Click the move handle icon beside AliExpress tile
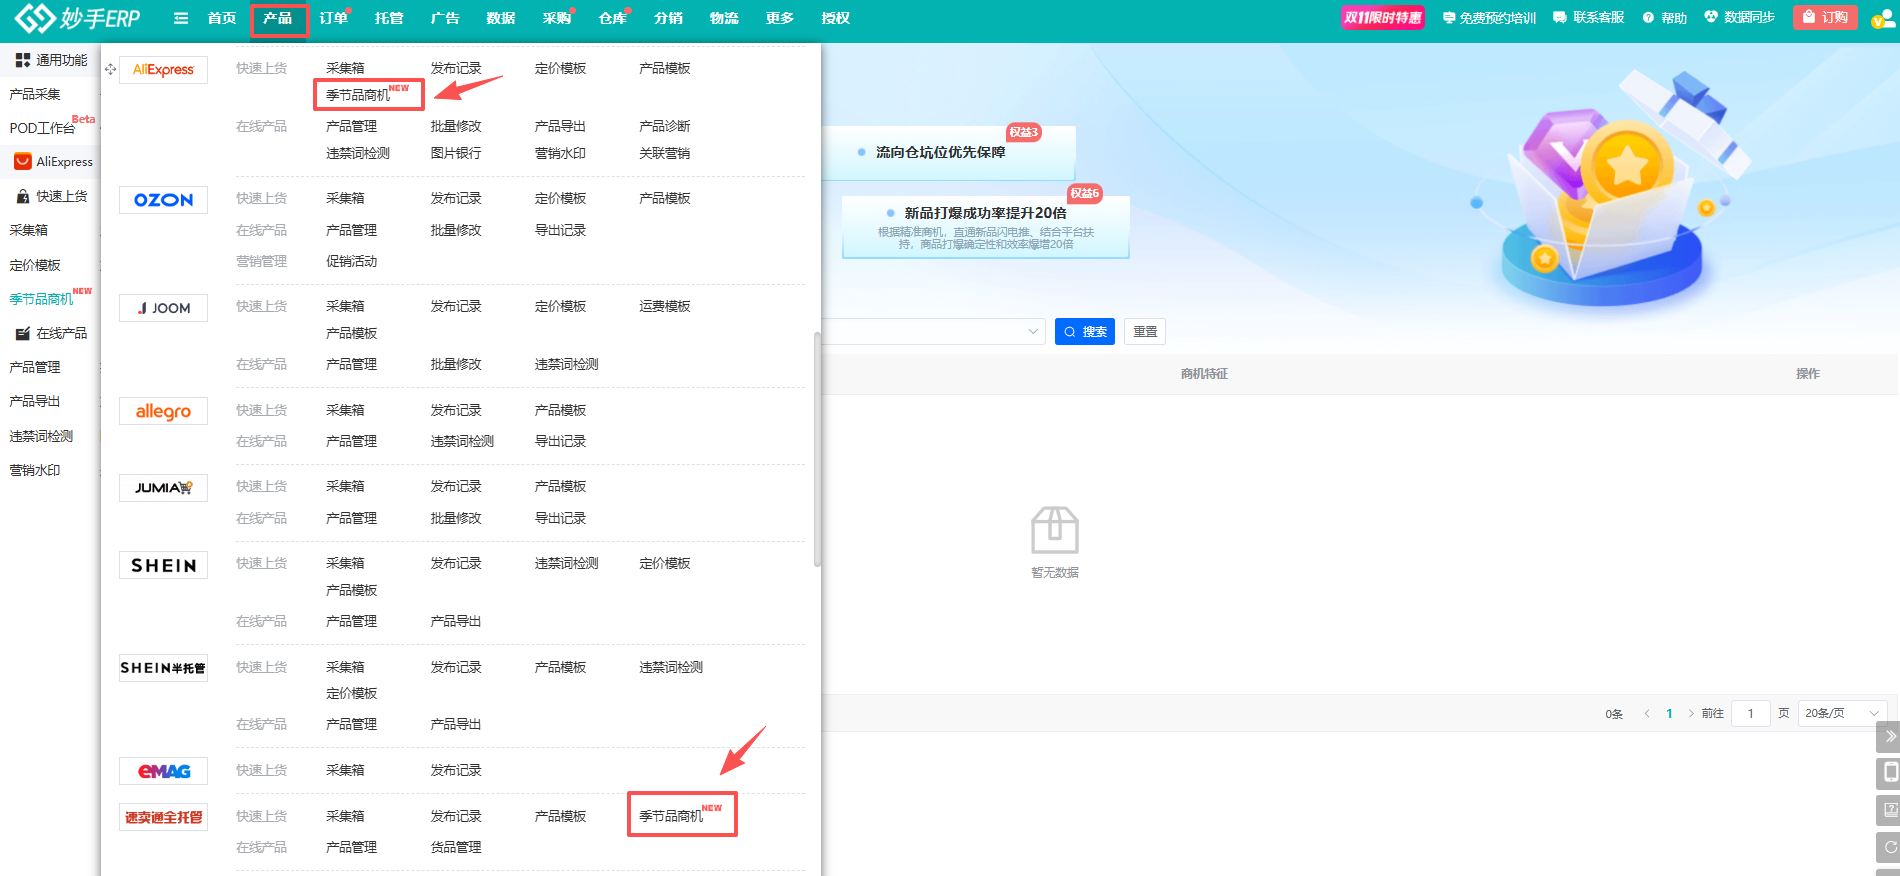Image resolution: width=1900 pixels, height=876 pixels. [110, 69]
